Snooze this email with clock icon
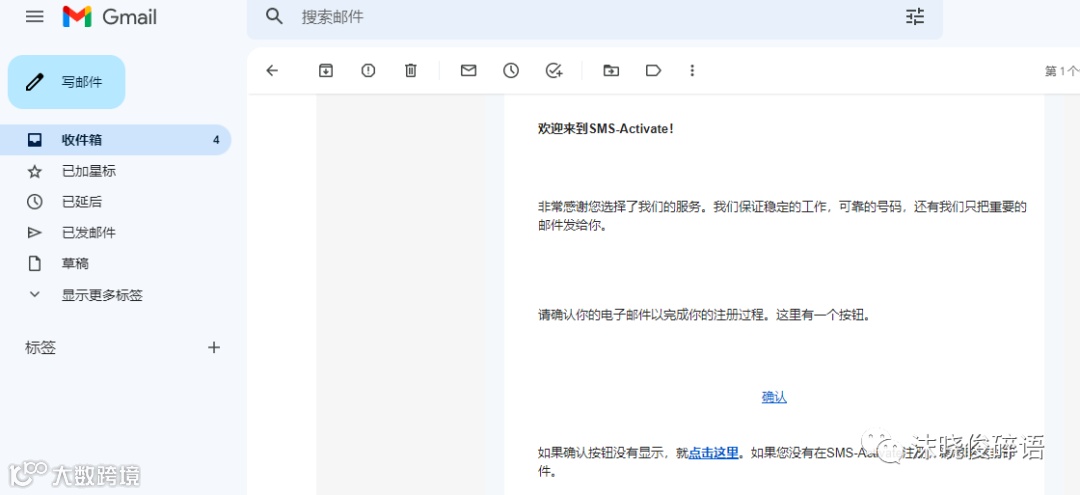Image resolution: width=1080 pixels, height=495 pixels. pyautogui.click(x=510, y=70)
